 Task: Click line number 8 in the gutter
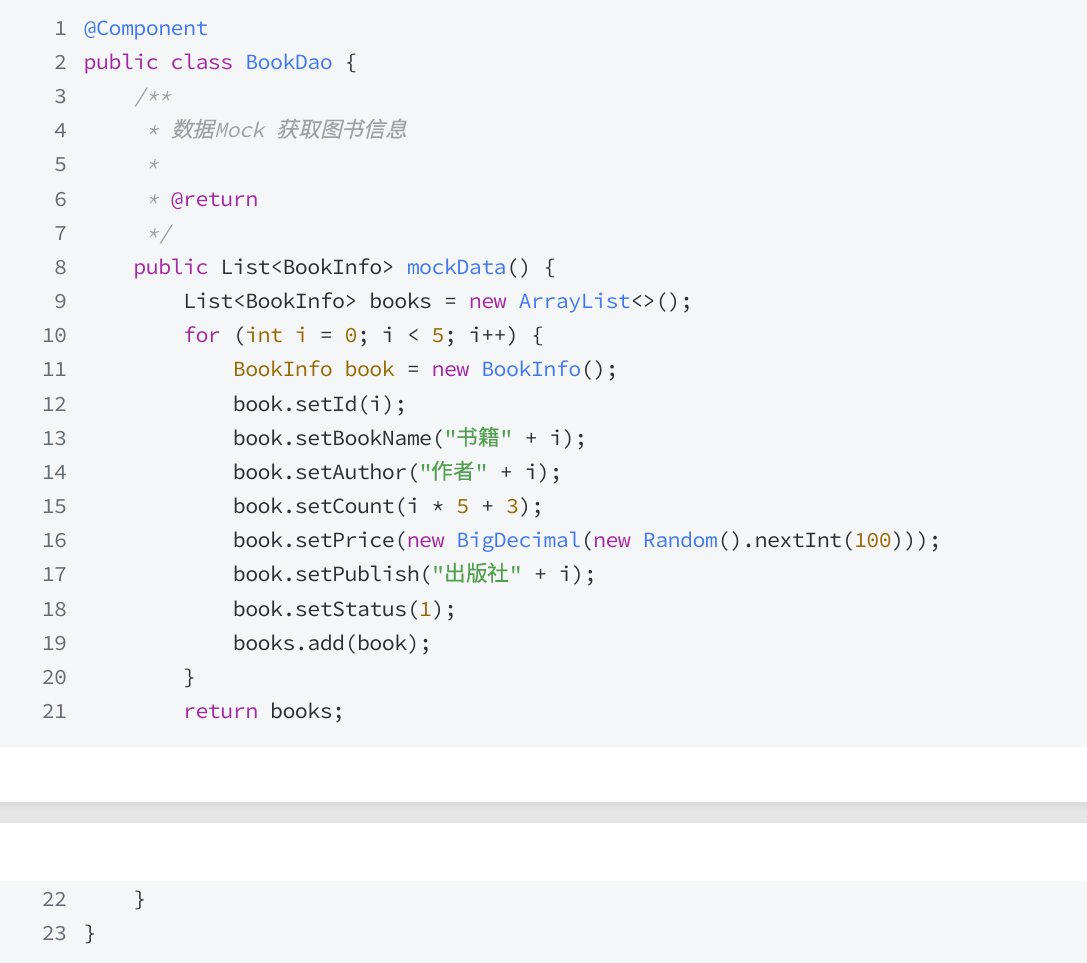[60, 268]
